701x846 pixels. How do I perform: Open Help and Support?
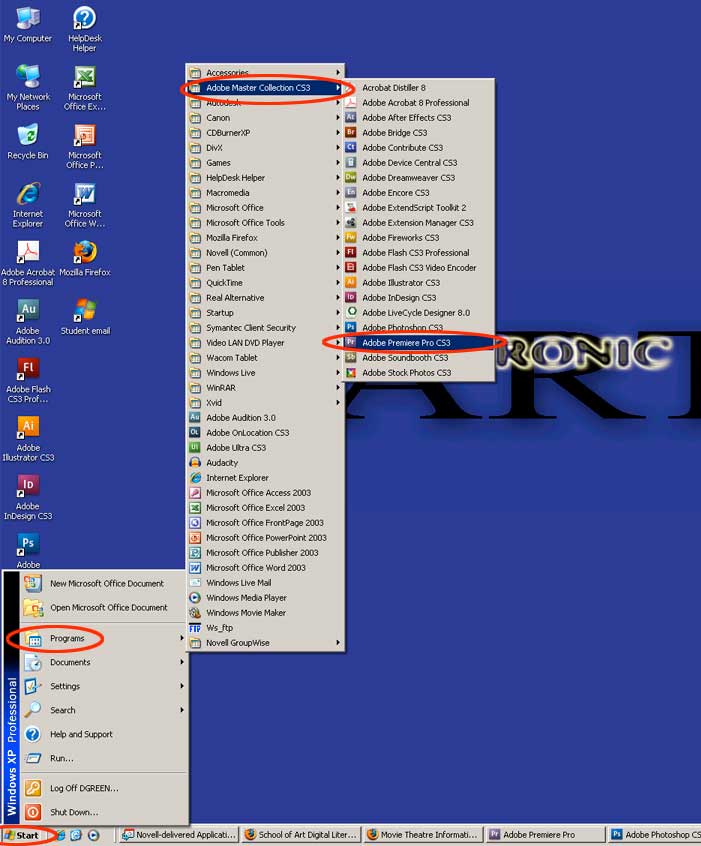click(104, 734)
